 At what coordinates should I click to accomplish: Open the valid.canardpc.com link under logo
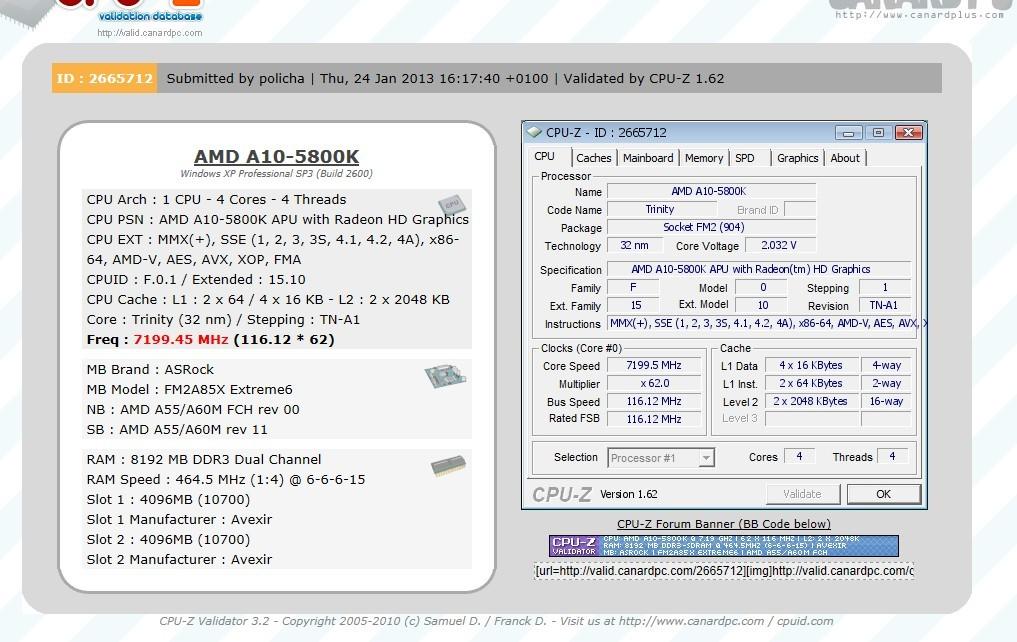point(150,32)
